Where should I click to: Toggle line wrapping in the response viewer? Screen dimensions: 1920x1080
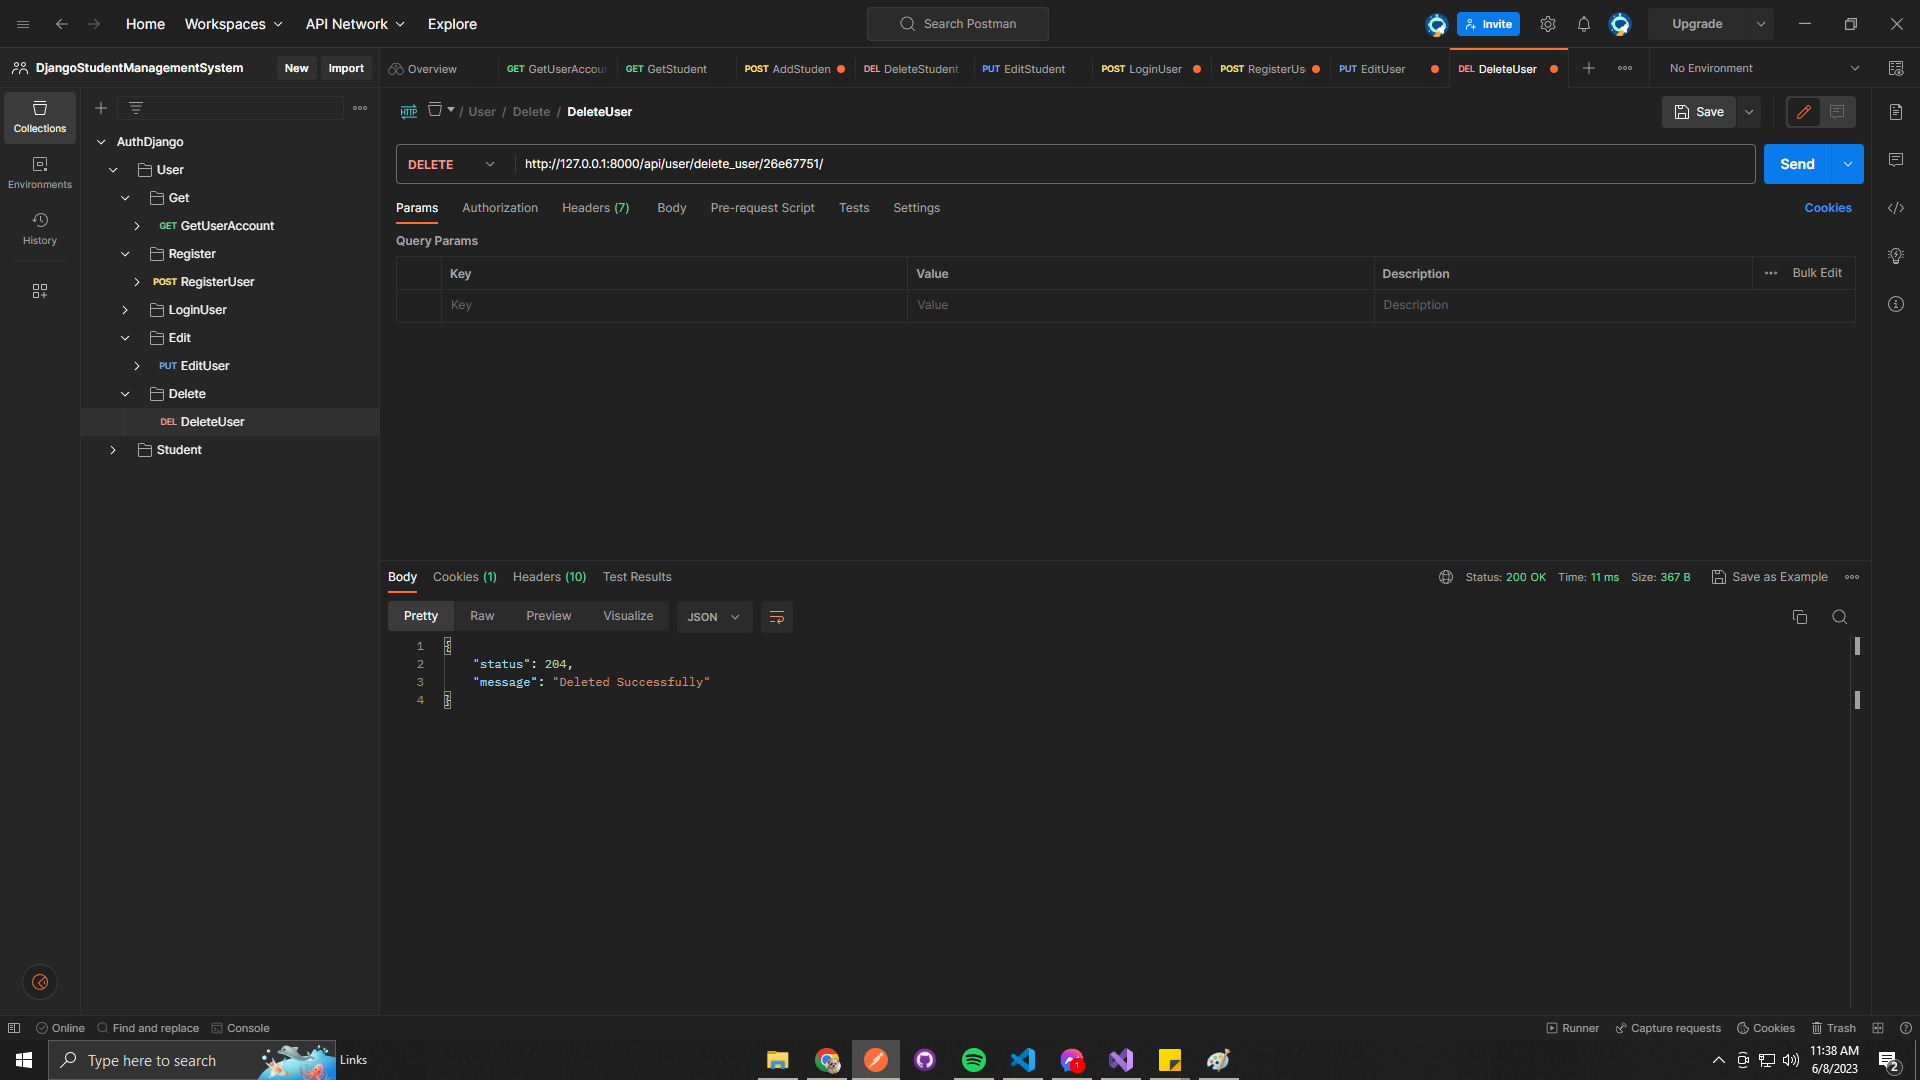click(777, 617)
